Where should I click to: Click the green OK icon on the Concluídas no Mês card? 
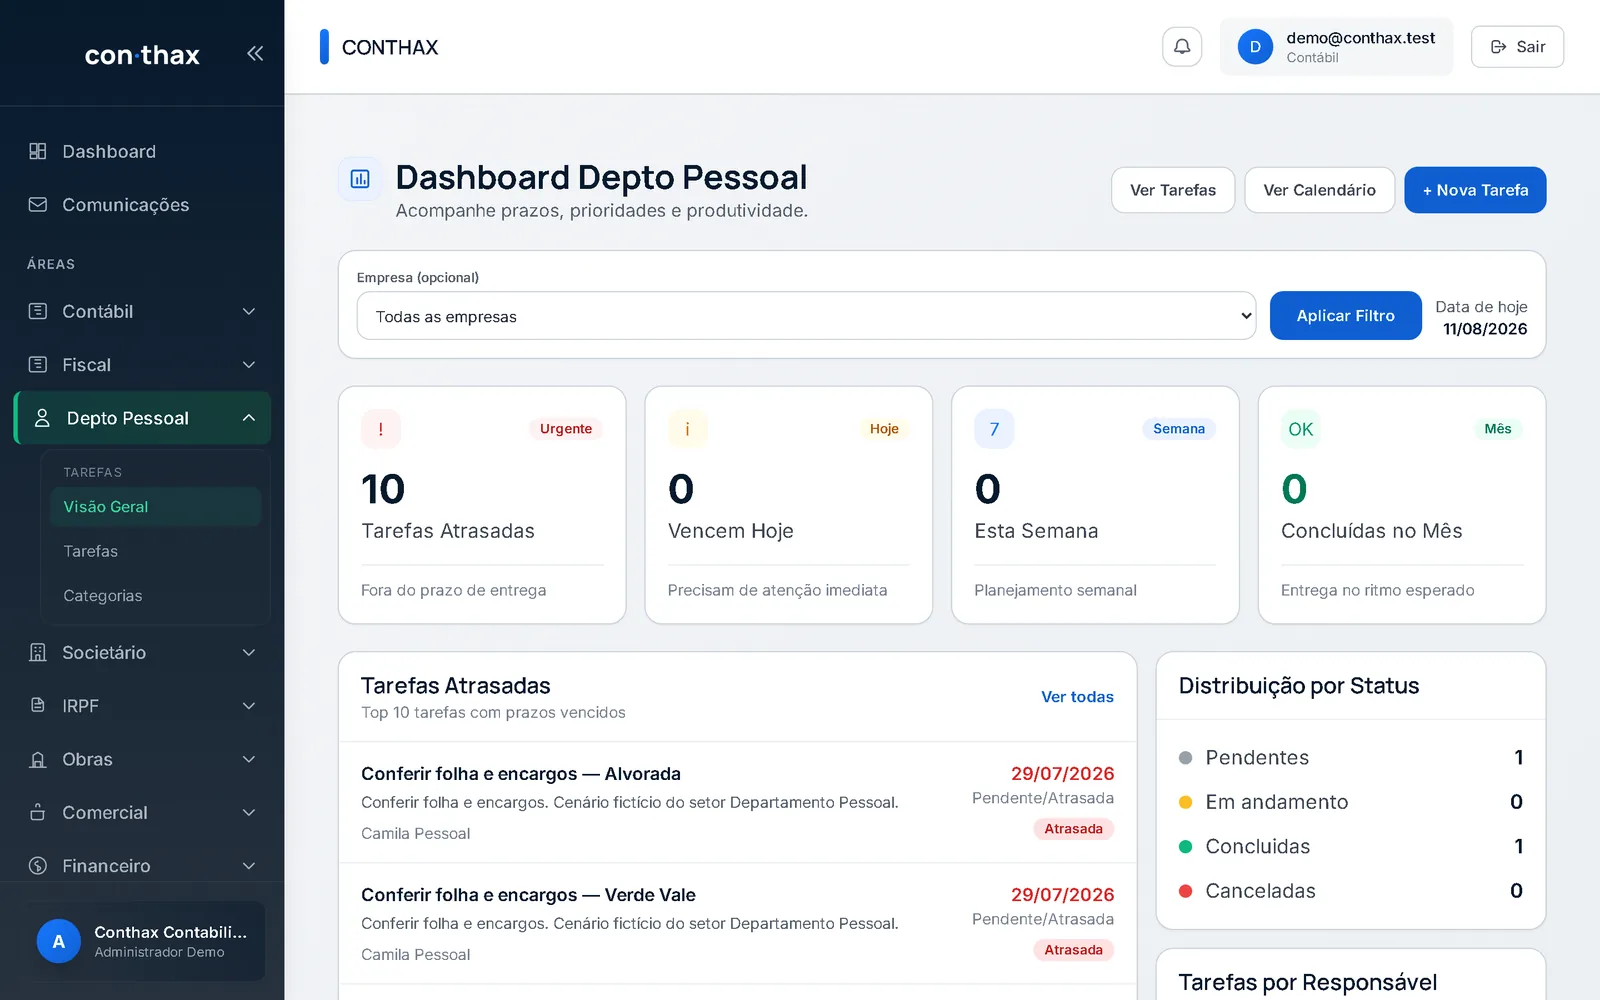(1301, 429)
